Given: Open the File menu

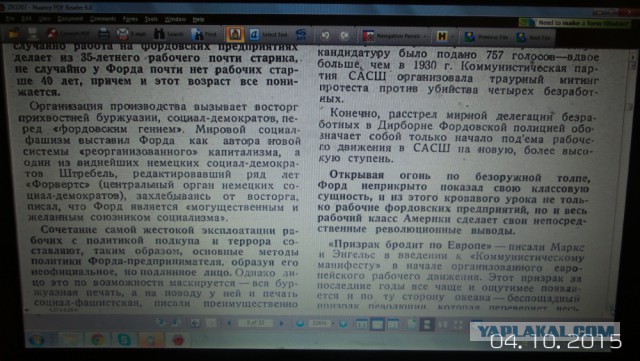Looking at the screenshot, I should (11, 18).
